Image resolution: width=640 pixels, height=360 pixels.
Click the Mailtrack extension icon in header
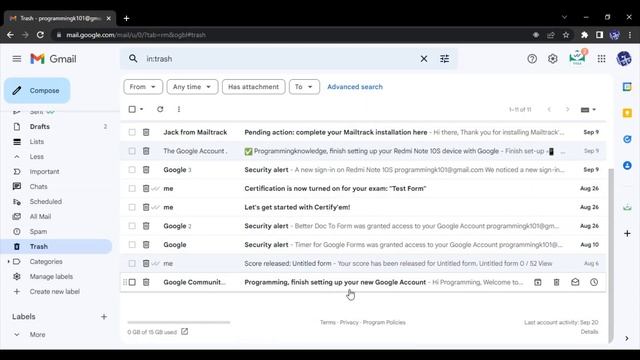(578, 58)
